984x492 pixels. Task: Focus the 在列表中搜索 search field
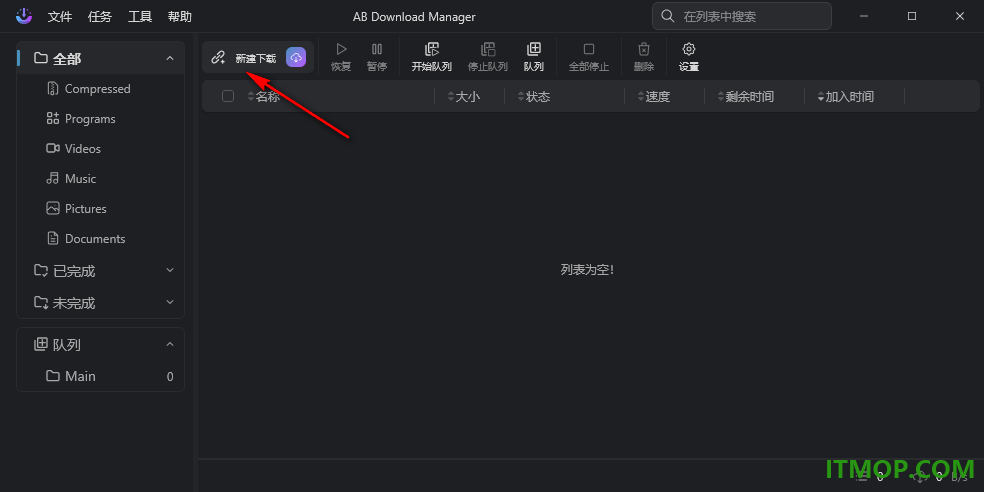742,16
